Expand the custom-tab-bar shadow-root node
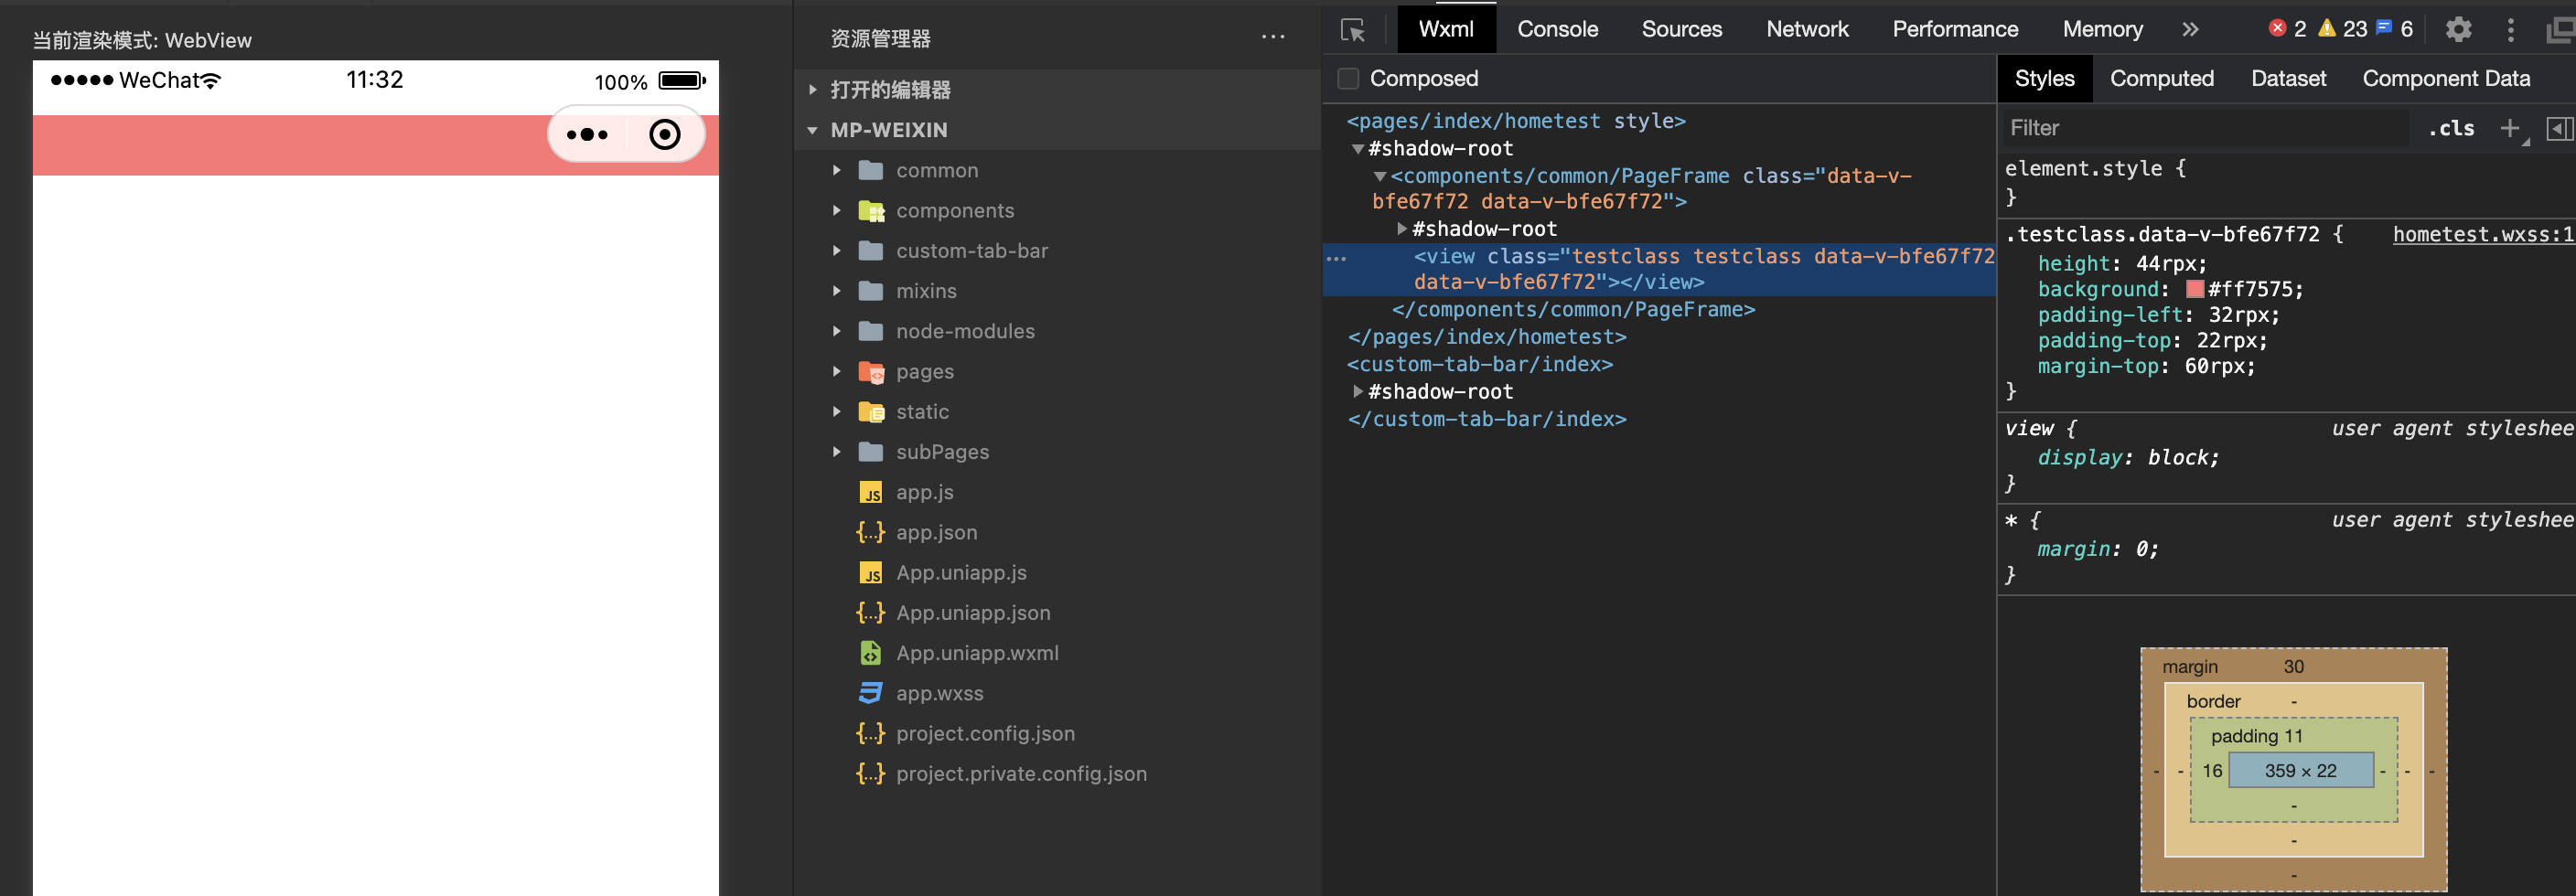Screen dimensions: 2576x896 click(x=1358, y=392)
